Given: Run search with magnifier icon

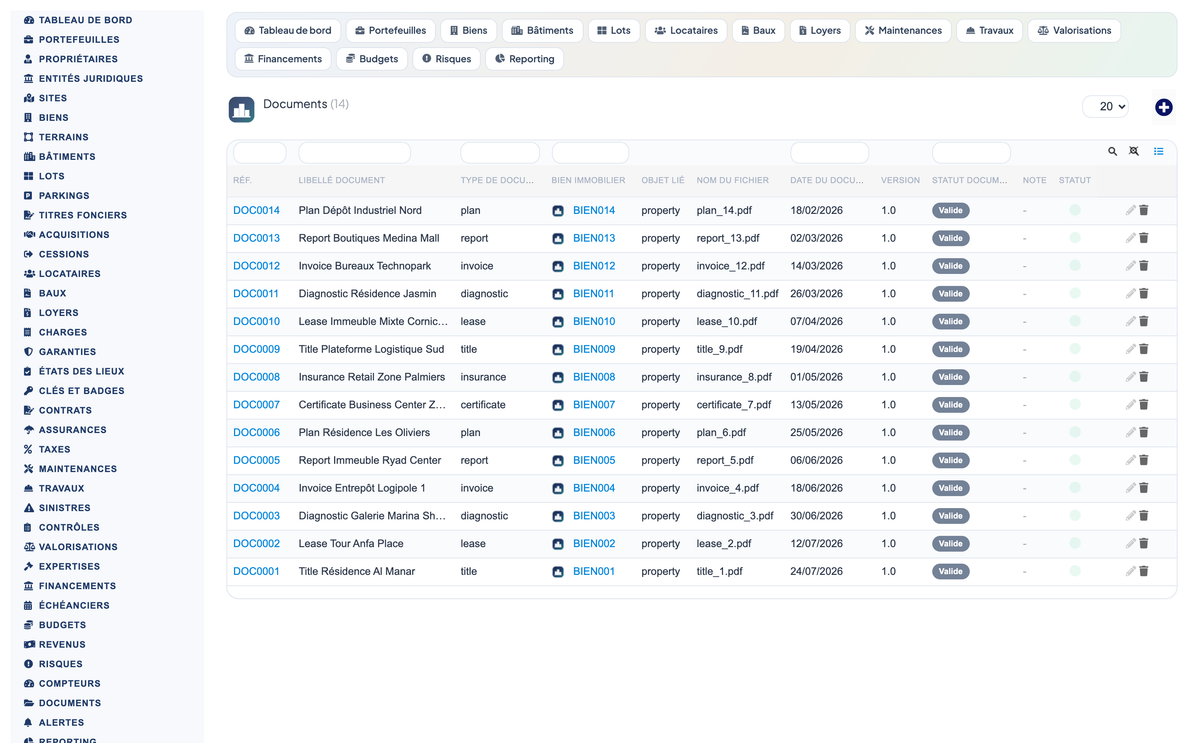Looking at the screenshot, I should point(1112,152).
